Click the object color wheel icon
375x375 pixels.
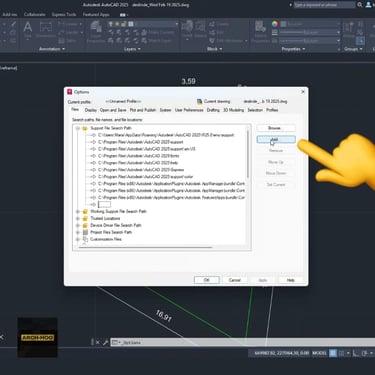click(275, 24)
